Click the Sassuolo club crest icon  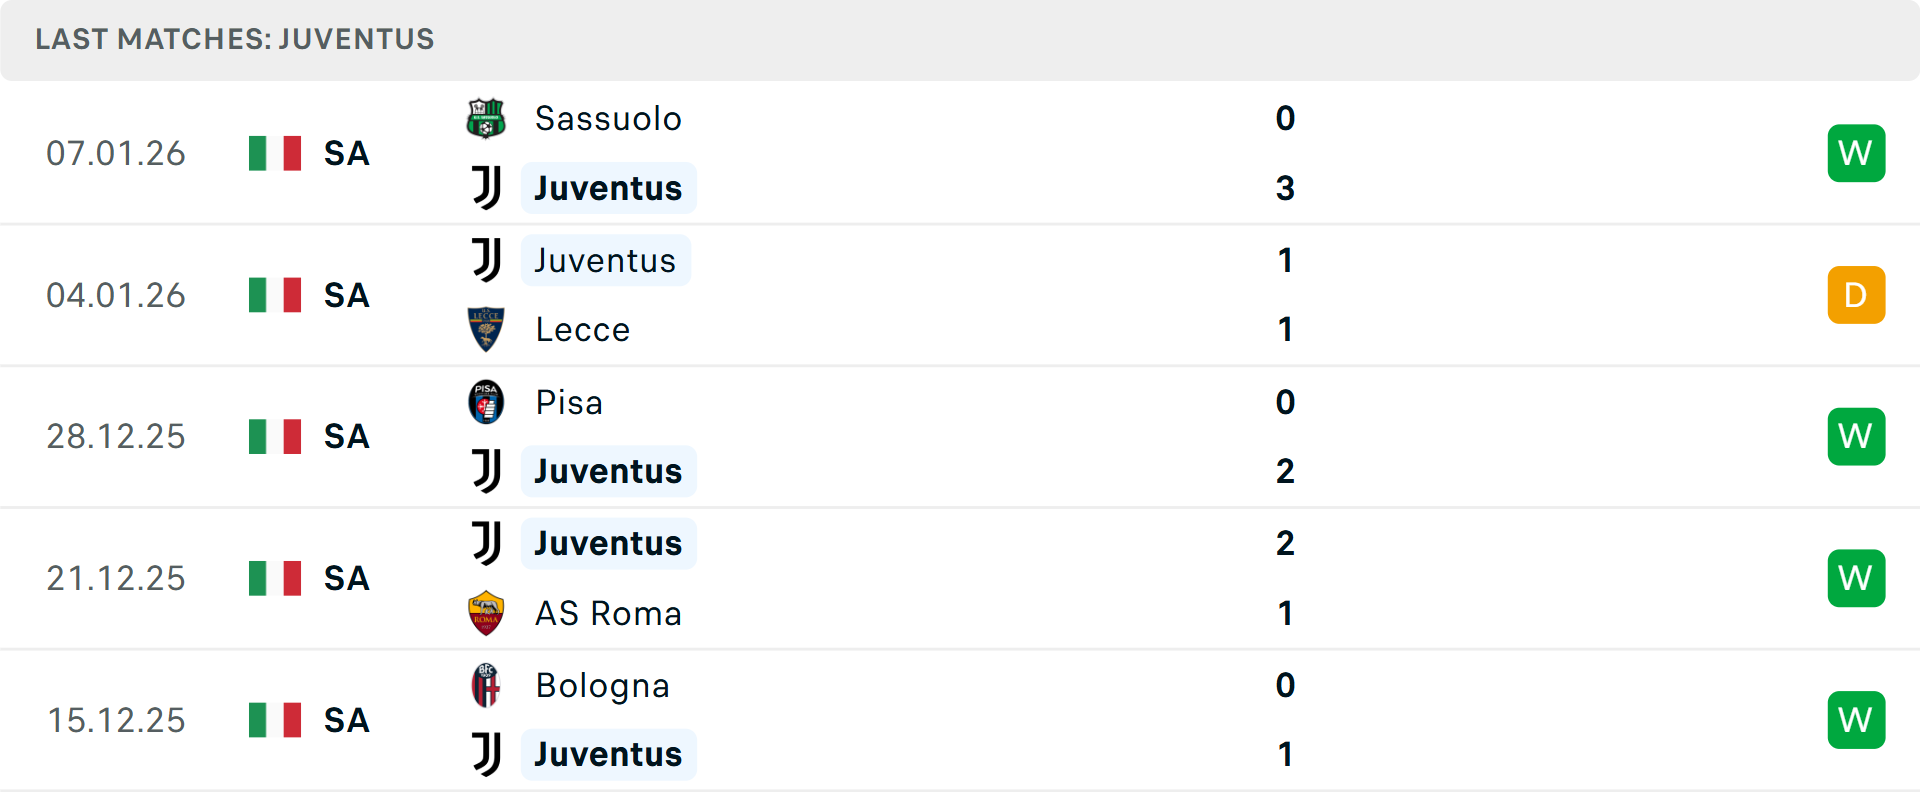(x=486, y=118)
